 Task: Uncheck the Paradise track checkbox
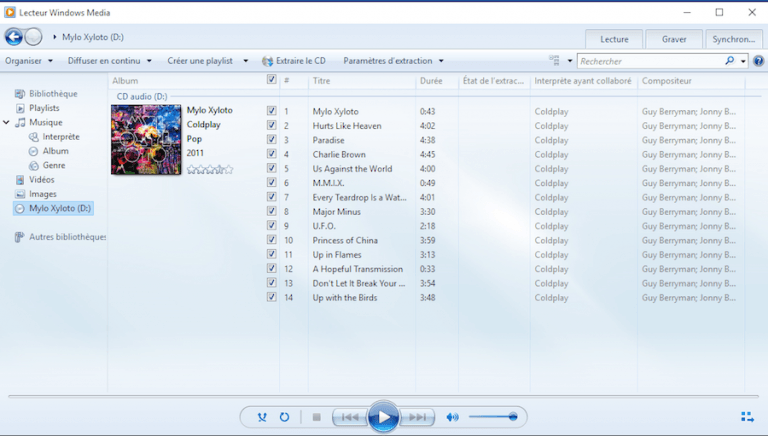point(271,139)
